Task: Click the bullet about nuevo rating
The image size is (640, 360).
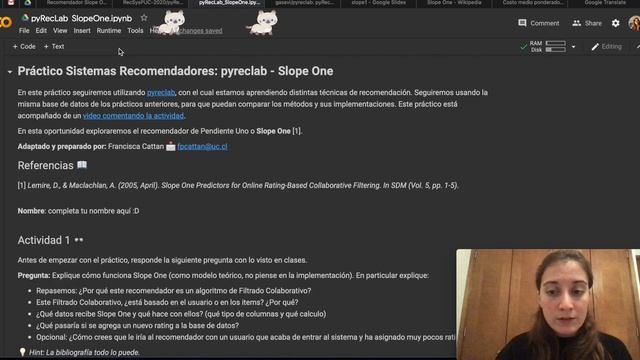Action: [138, 326]
